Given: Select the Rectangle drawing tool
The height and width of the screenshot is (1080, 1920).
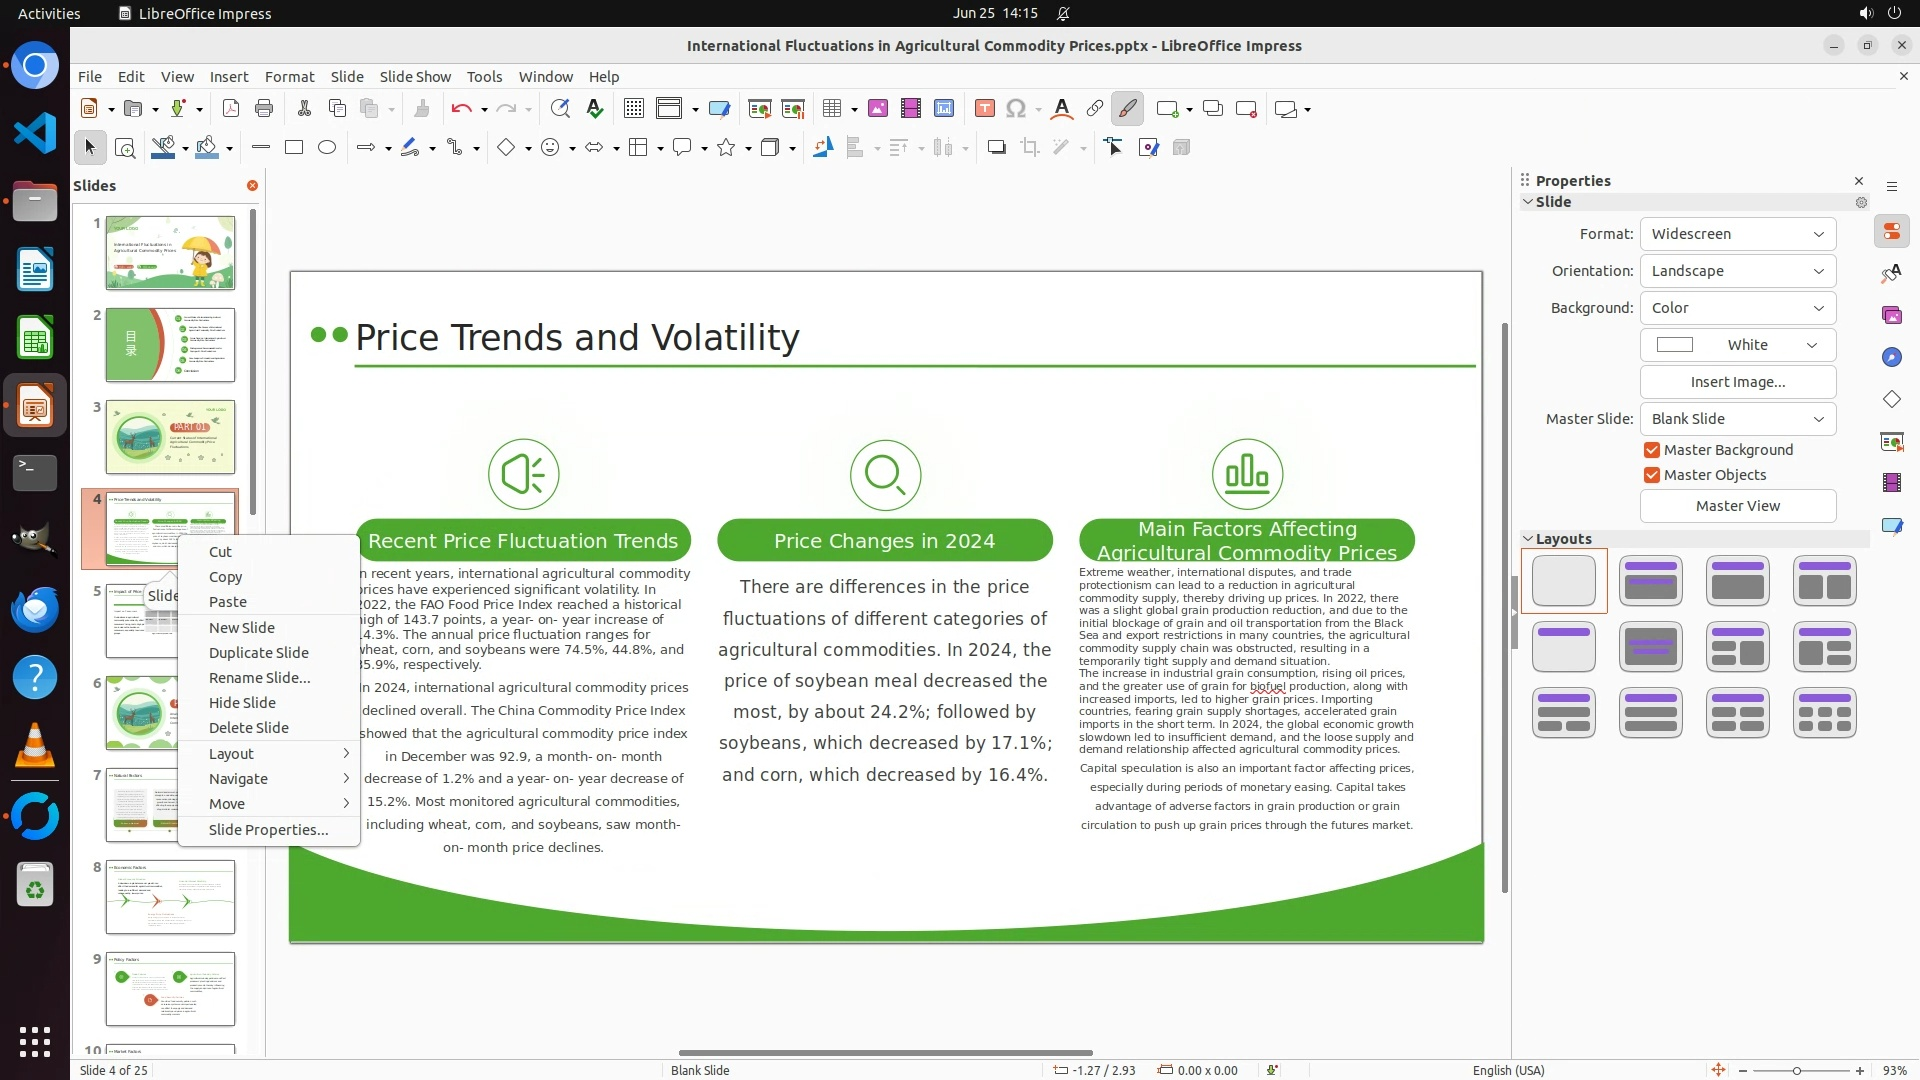Looking at the screenshot, I should (x=294, y=148).
